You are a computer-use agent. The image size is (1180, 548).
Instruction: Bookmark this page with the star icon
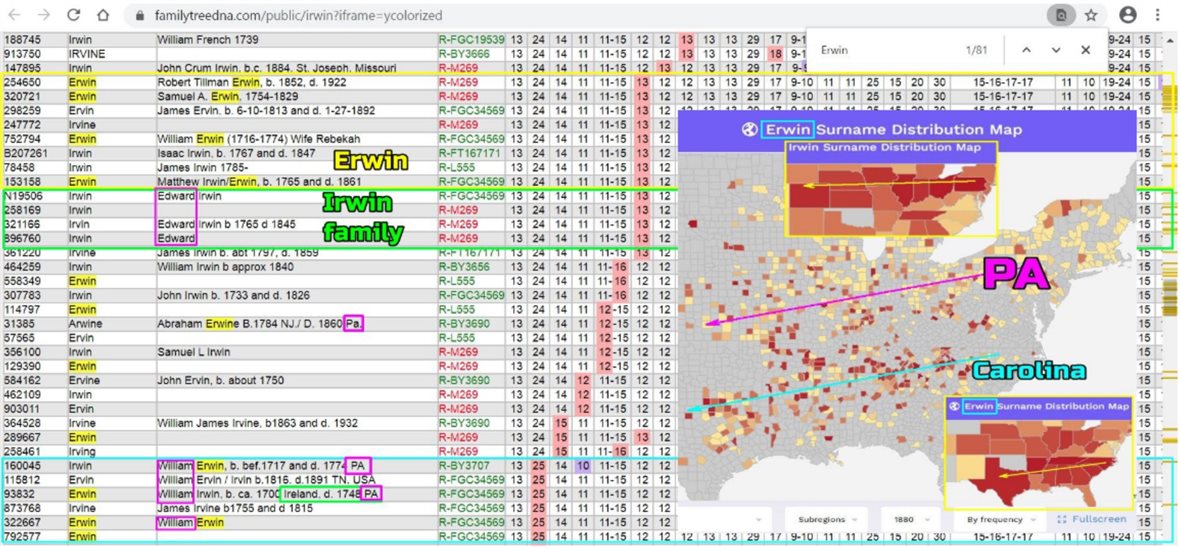(1090, 15)
